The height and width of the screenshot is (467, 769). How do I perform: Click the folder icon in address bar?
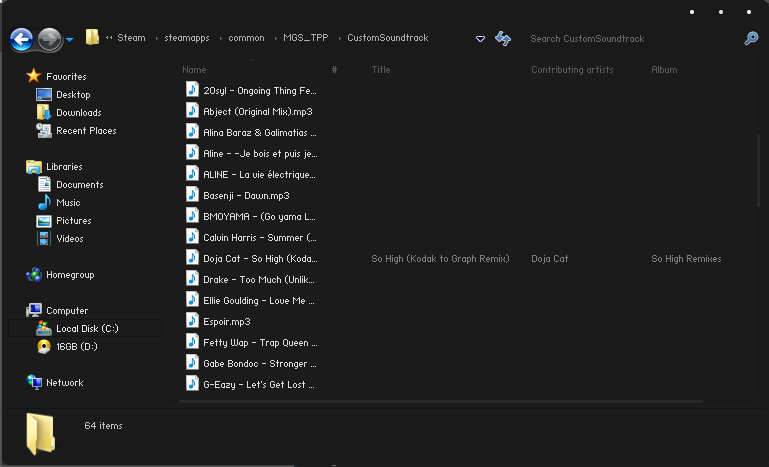tap(92, 37)
